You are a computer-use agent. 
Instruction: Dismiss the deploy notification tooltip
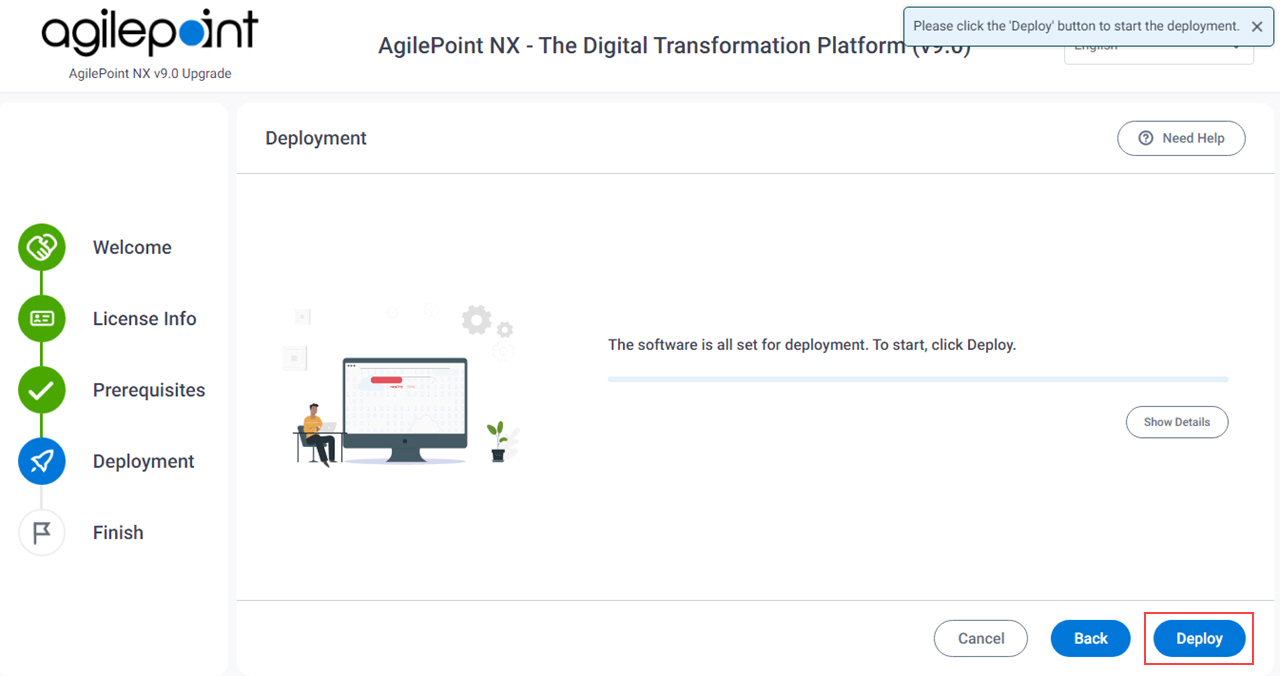coord(1257,27)
